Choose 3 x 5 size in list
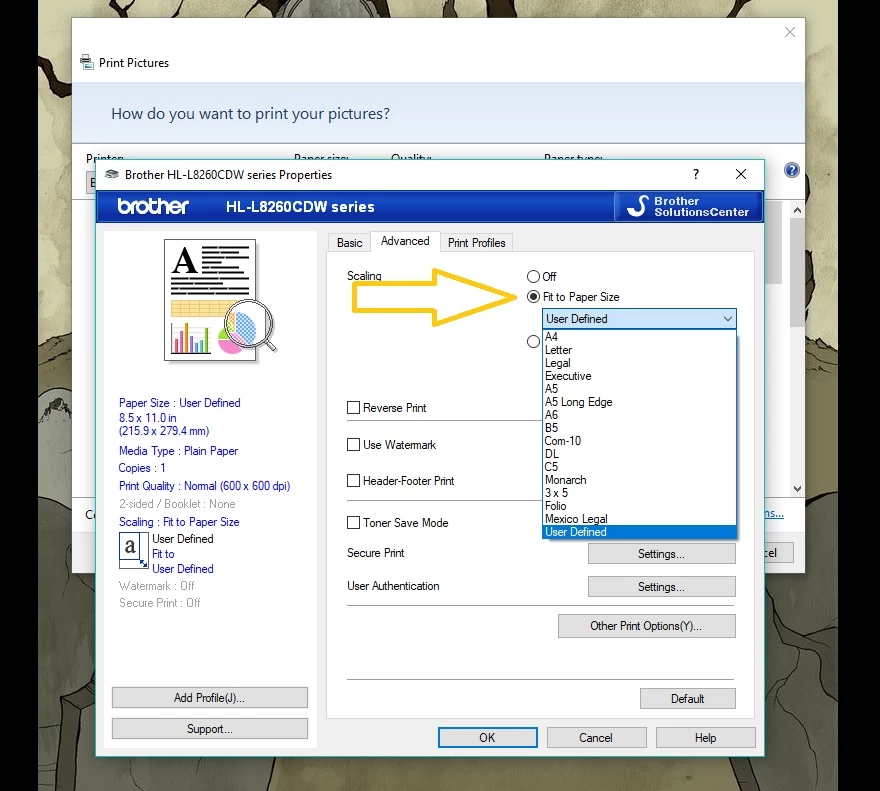 [639, 493]
